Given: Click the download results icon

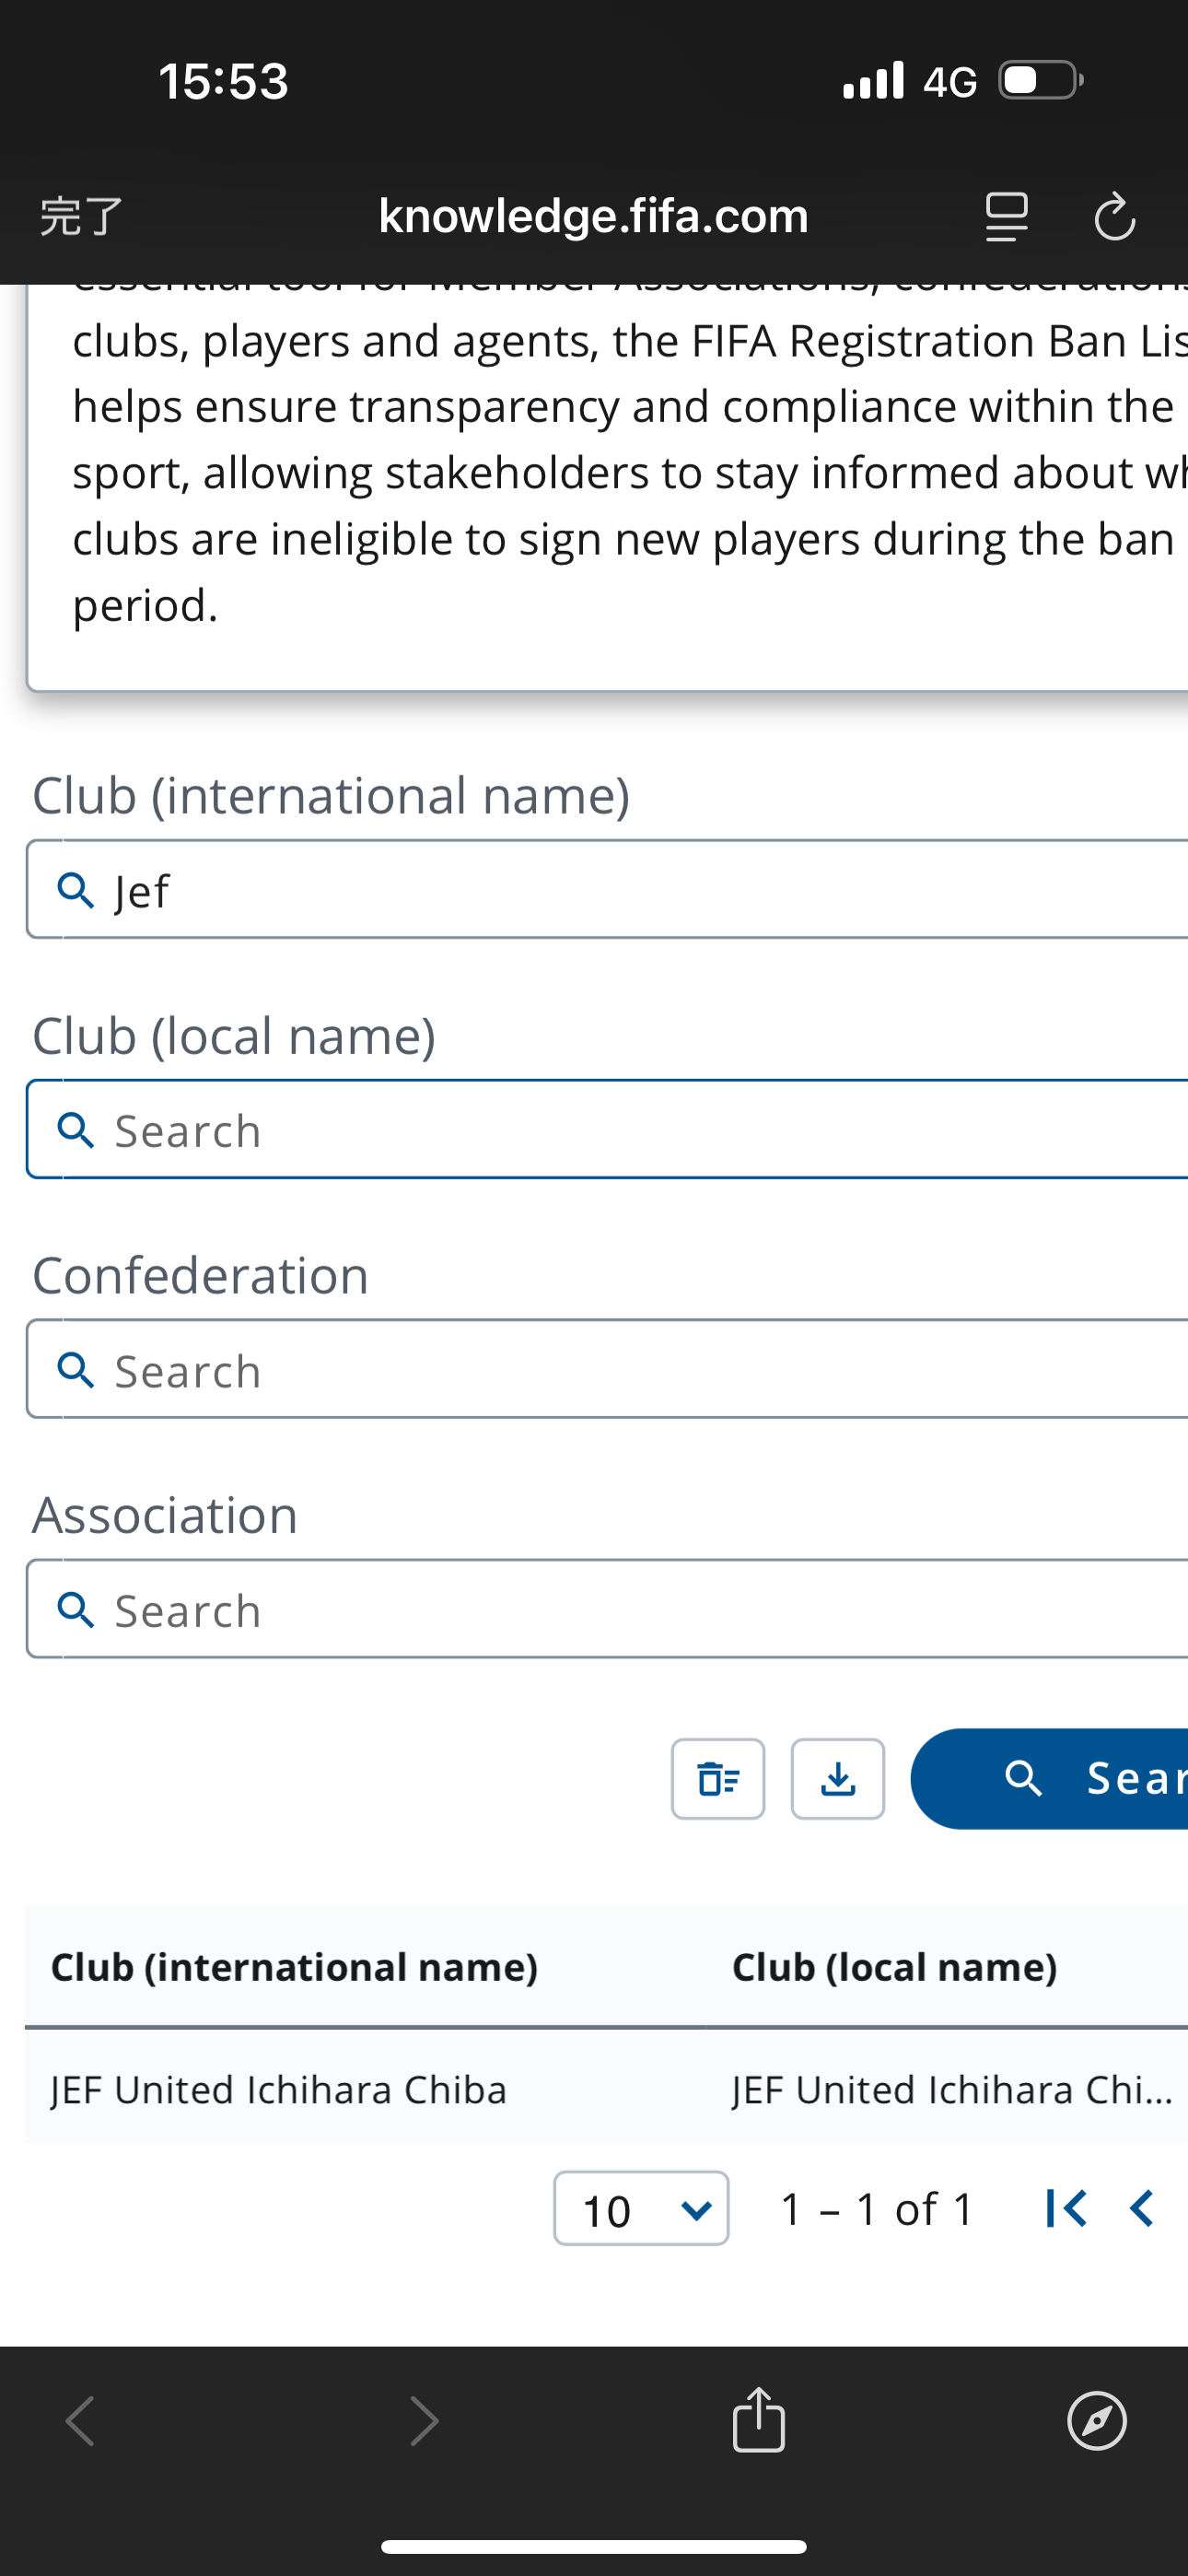Looking at the screenshot, I should [x=838, y=1779].
